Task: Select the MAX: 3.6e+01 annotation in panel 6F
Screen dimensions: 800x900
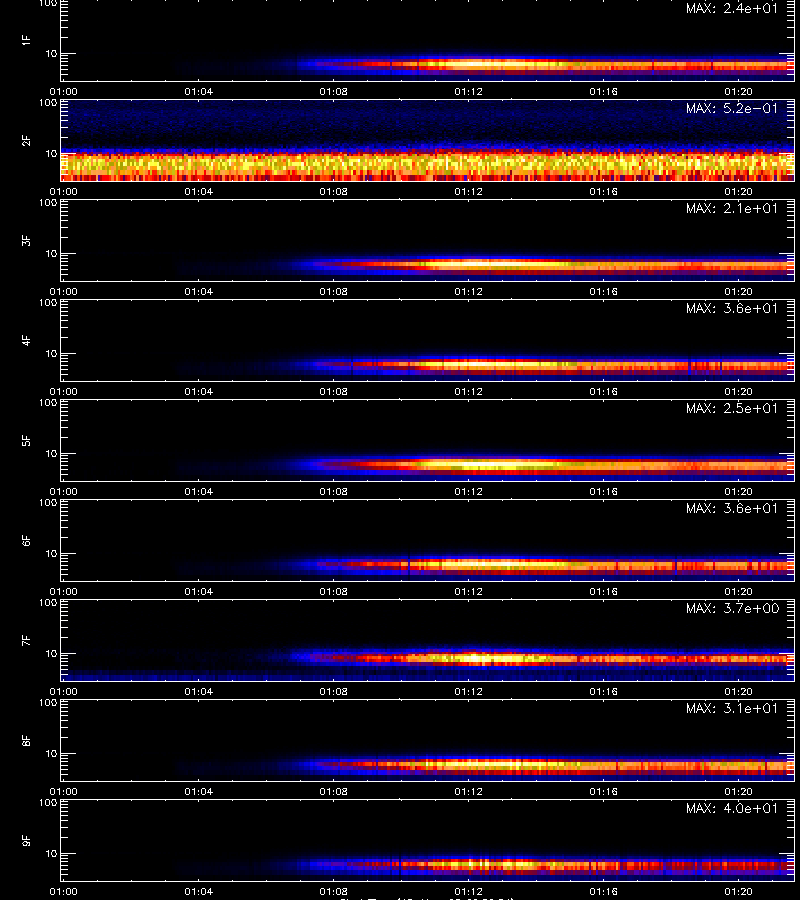Action: click(x=732, y=508)
